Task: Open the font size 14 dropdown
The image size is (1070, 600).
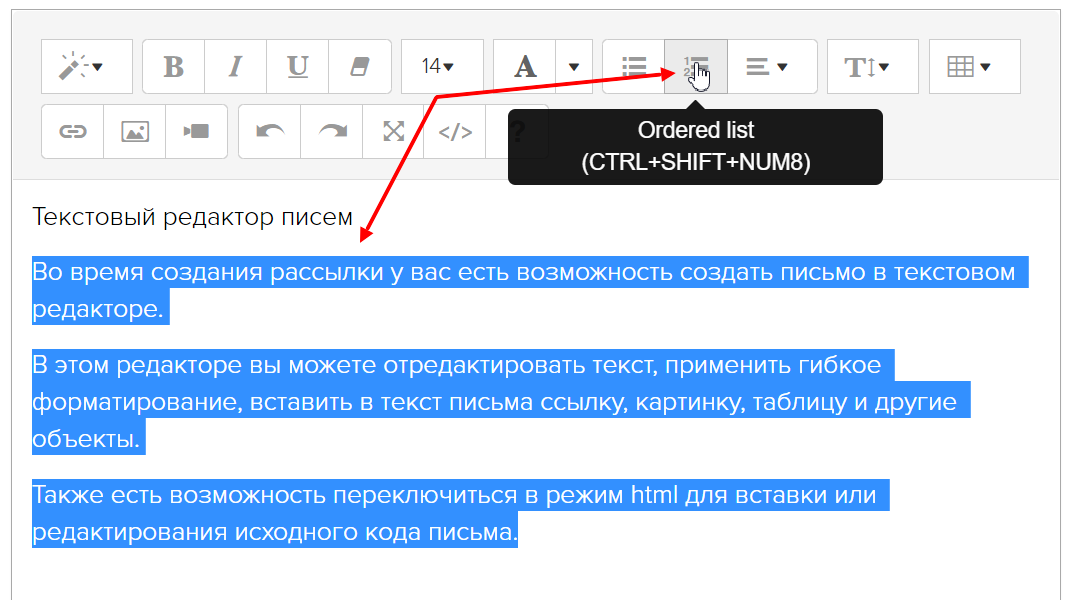Action: pos(441,67)
